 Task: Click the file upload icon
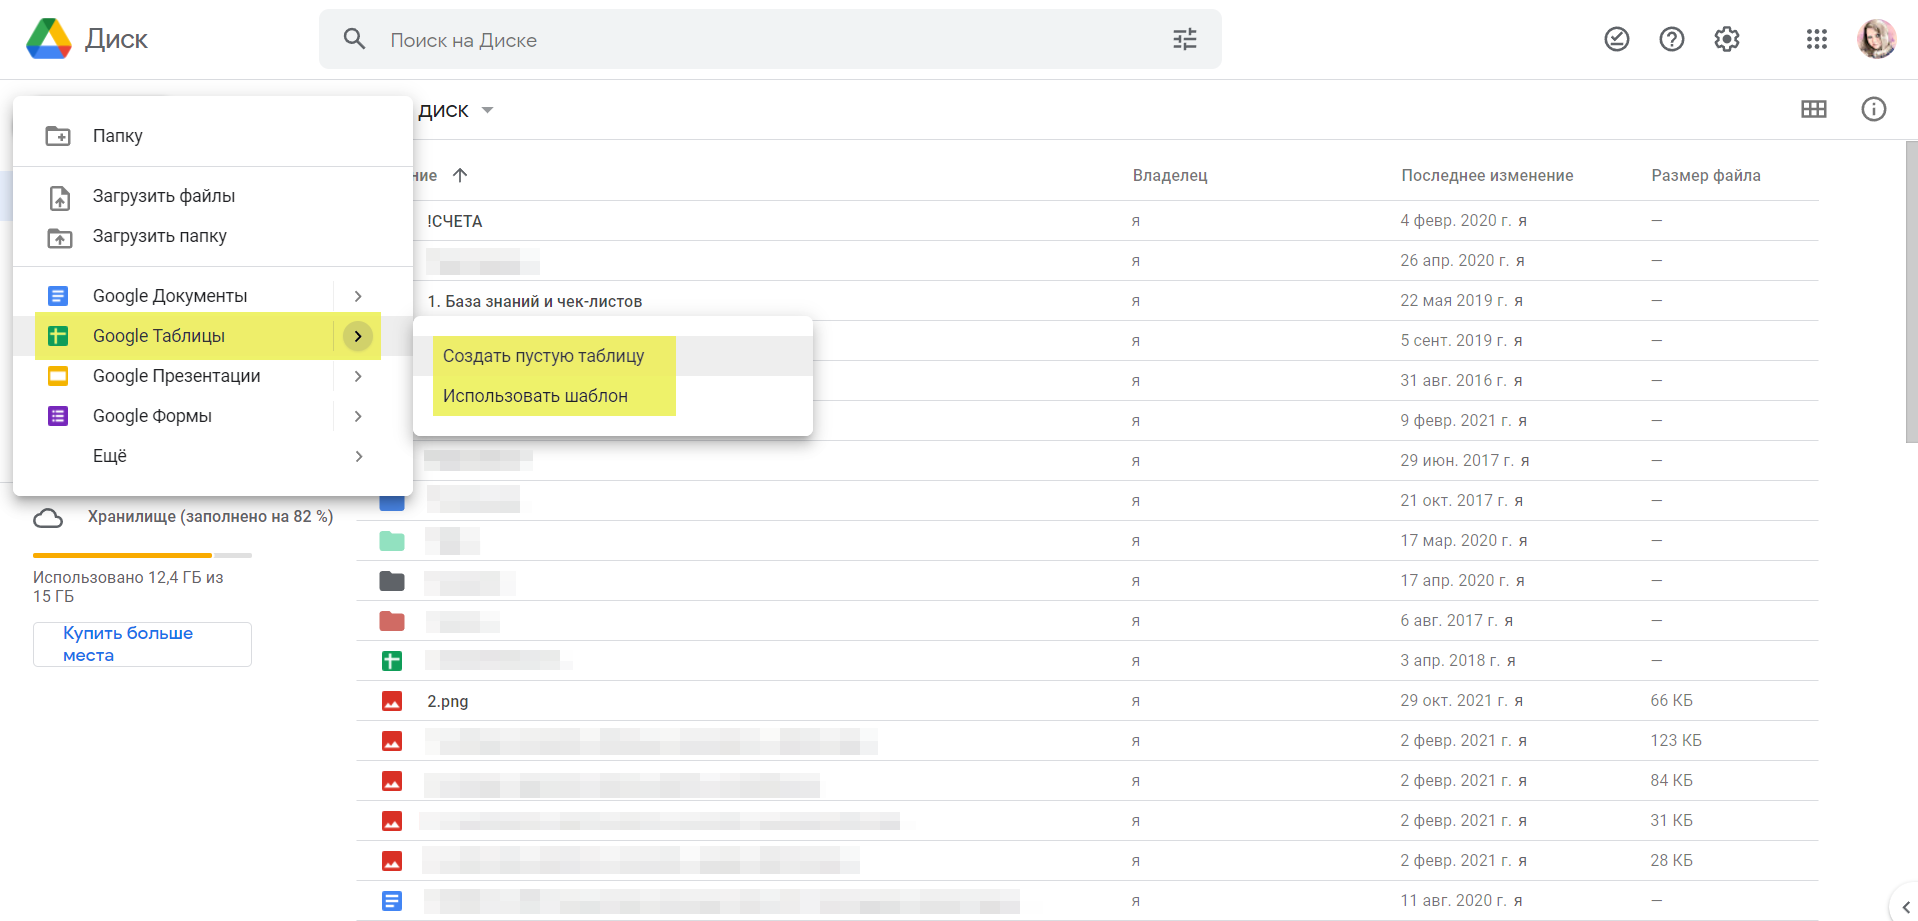[60, 197]
